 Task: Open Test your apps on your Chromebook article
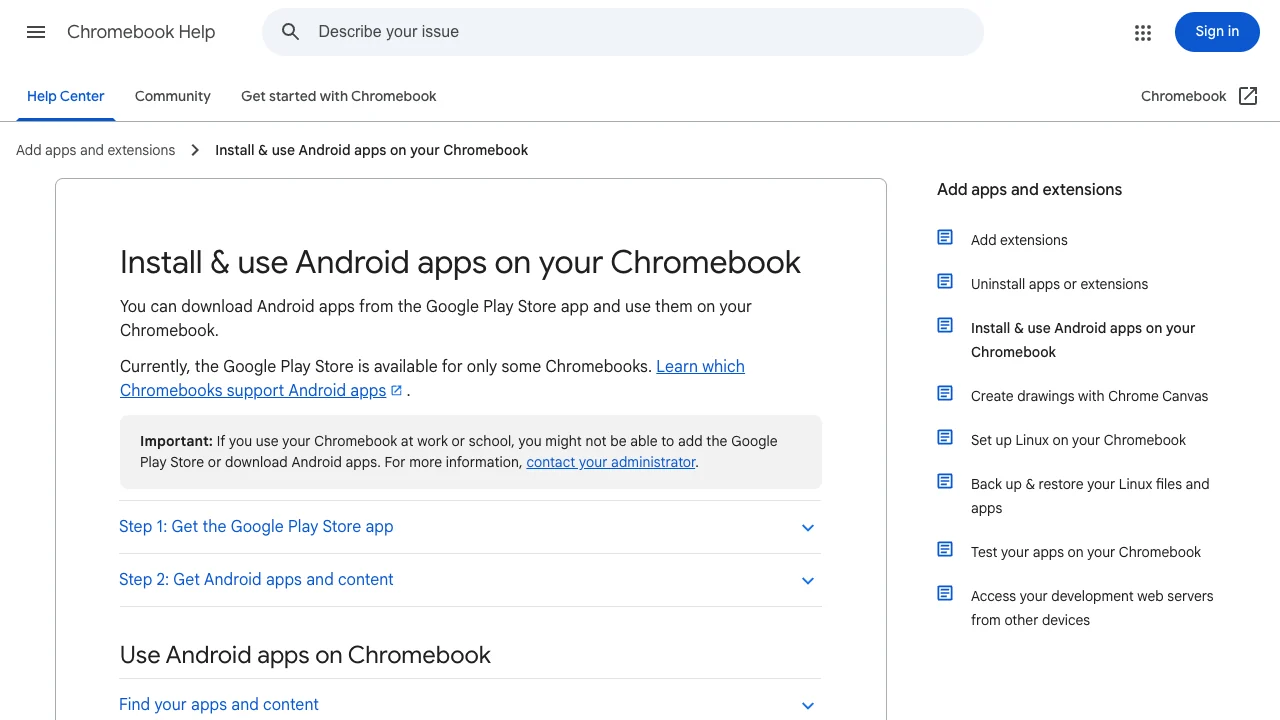coord(1086,552)
